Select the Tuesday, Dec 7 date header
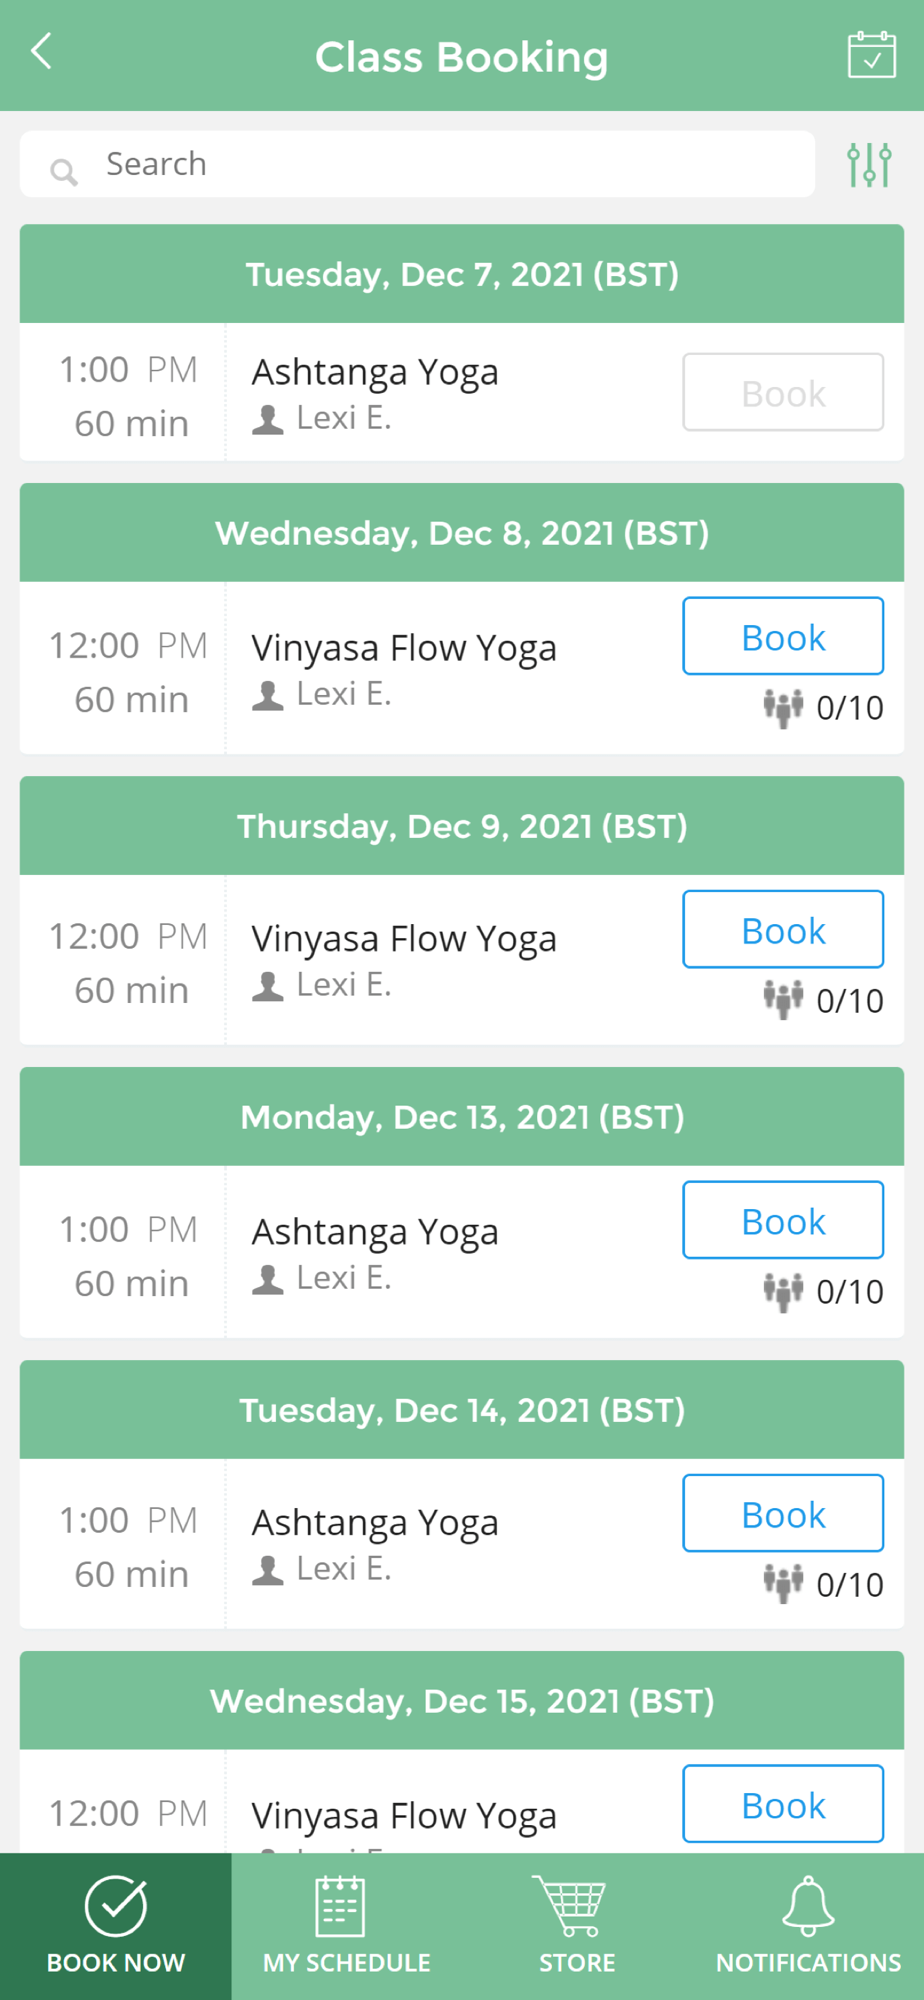Viewport: 924px width, 2000px height. (x=462, y=274)
